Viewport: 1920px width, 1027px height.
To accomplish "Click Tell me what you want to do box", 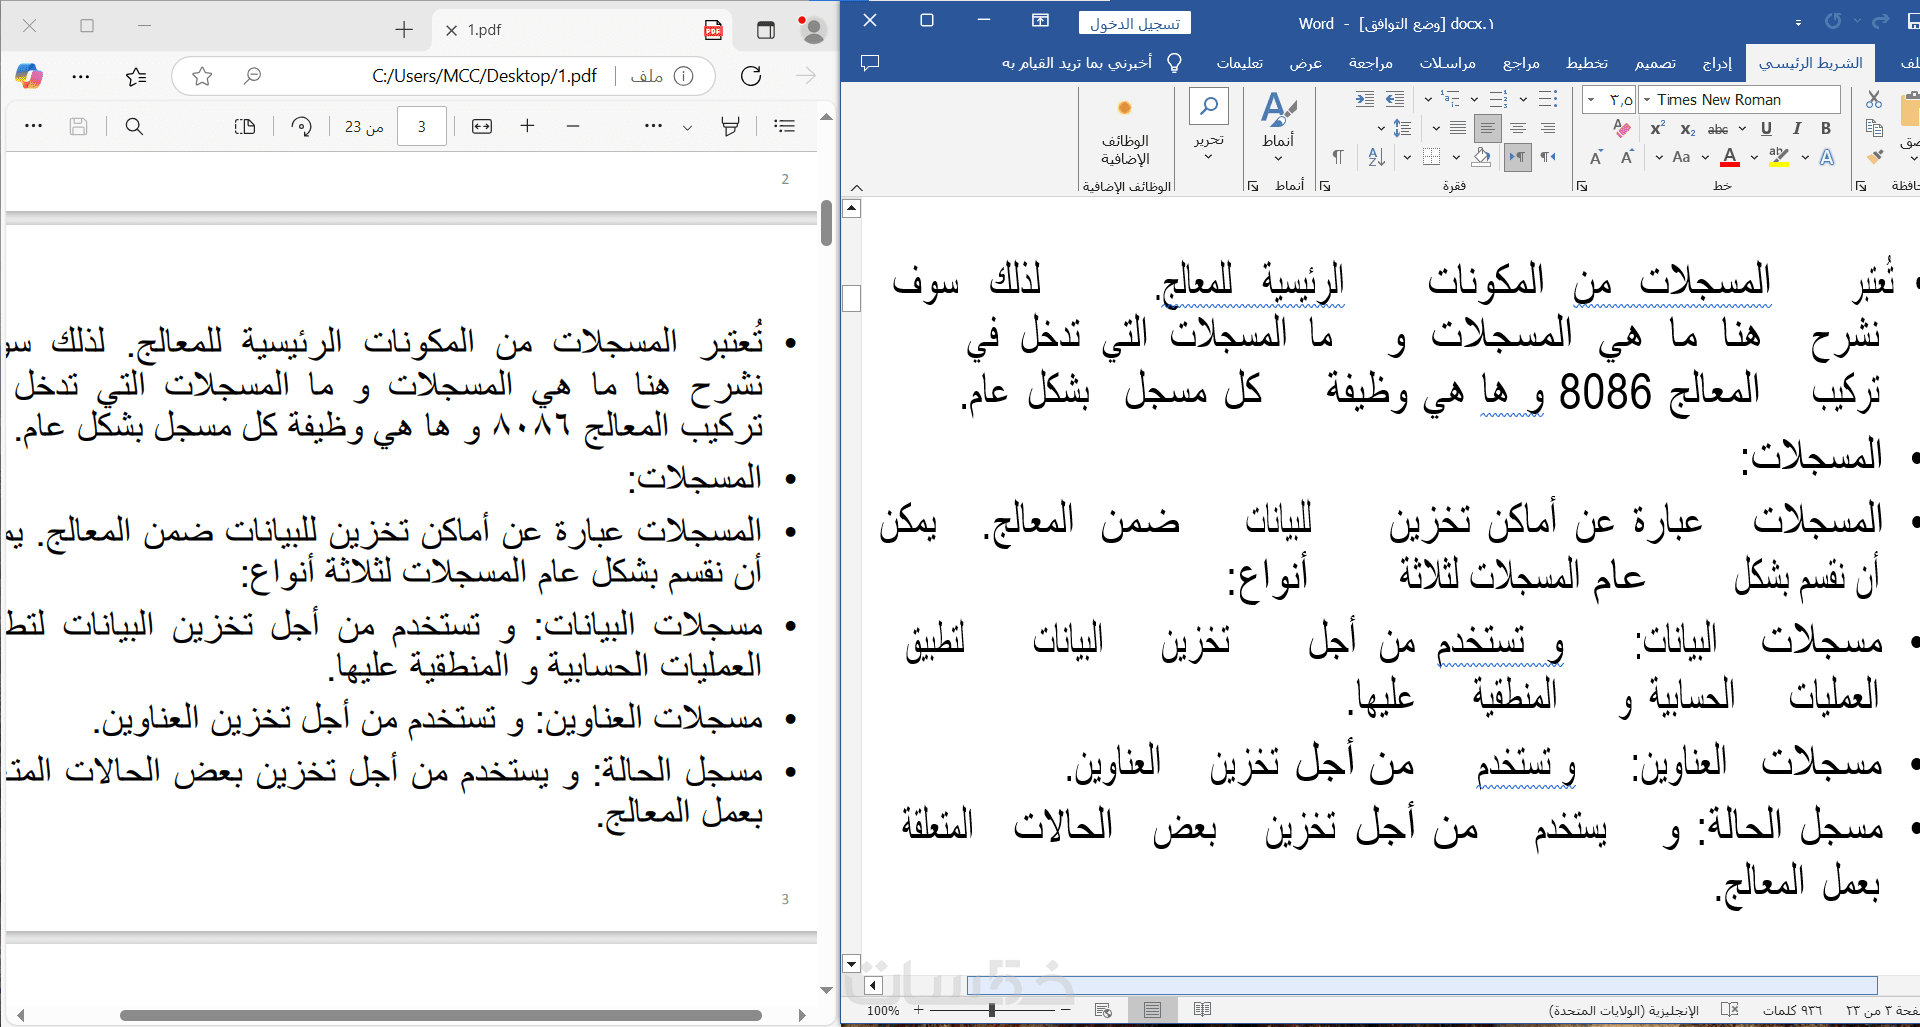I will point(1092,63).
